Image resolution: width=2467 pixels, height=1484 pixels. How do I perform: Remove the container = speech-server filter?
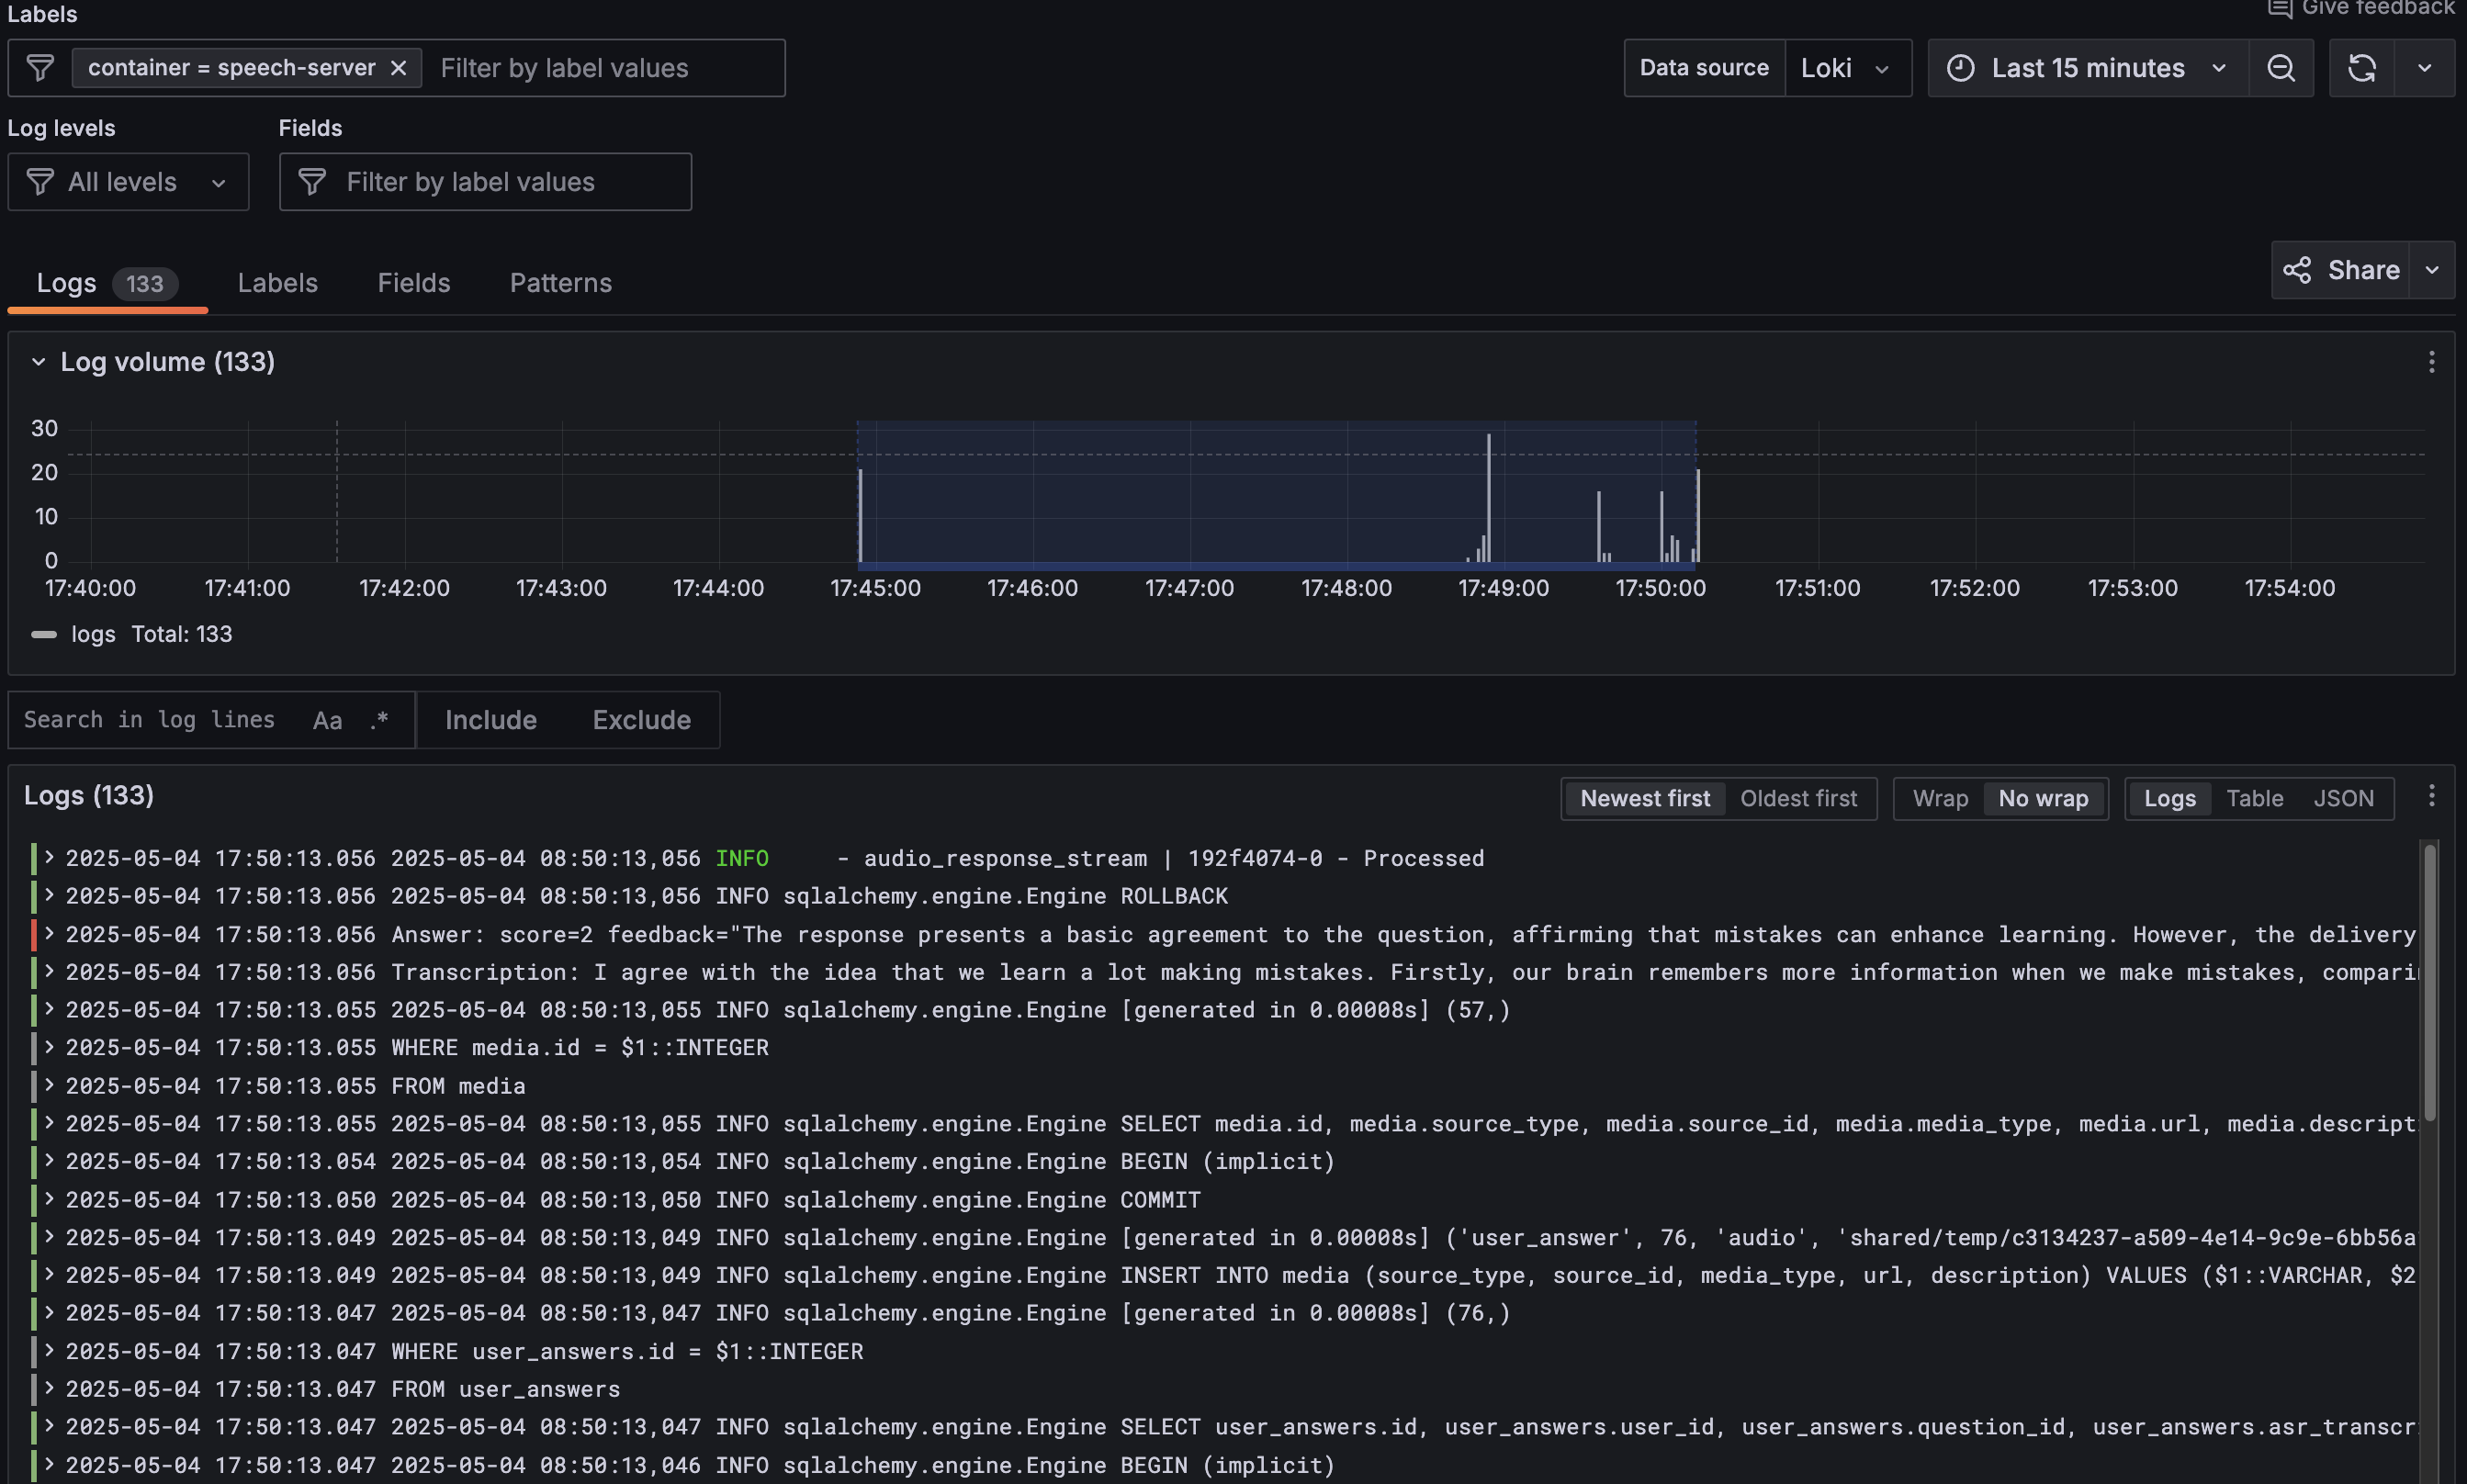(398, 68)
